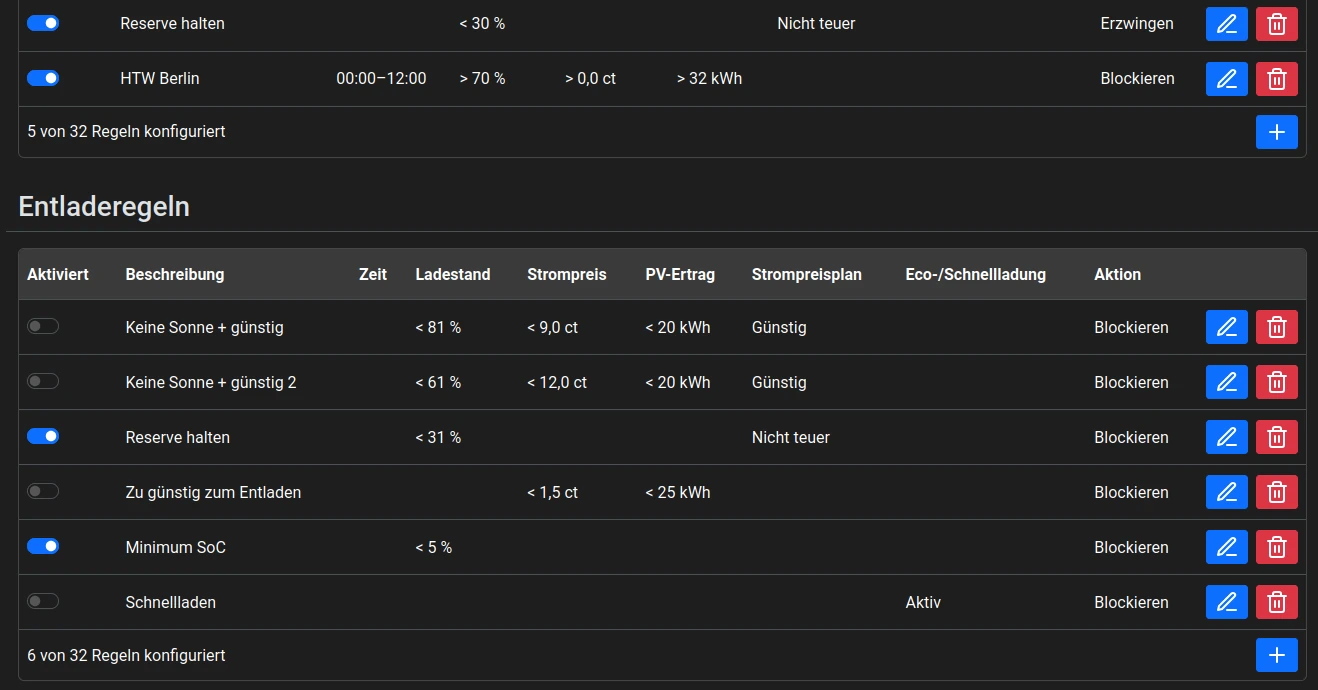
Task: Delete the Reserve halten discharge rule
Action: coord(1277,437)
